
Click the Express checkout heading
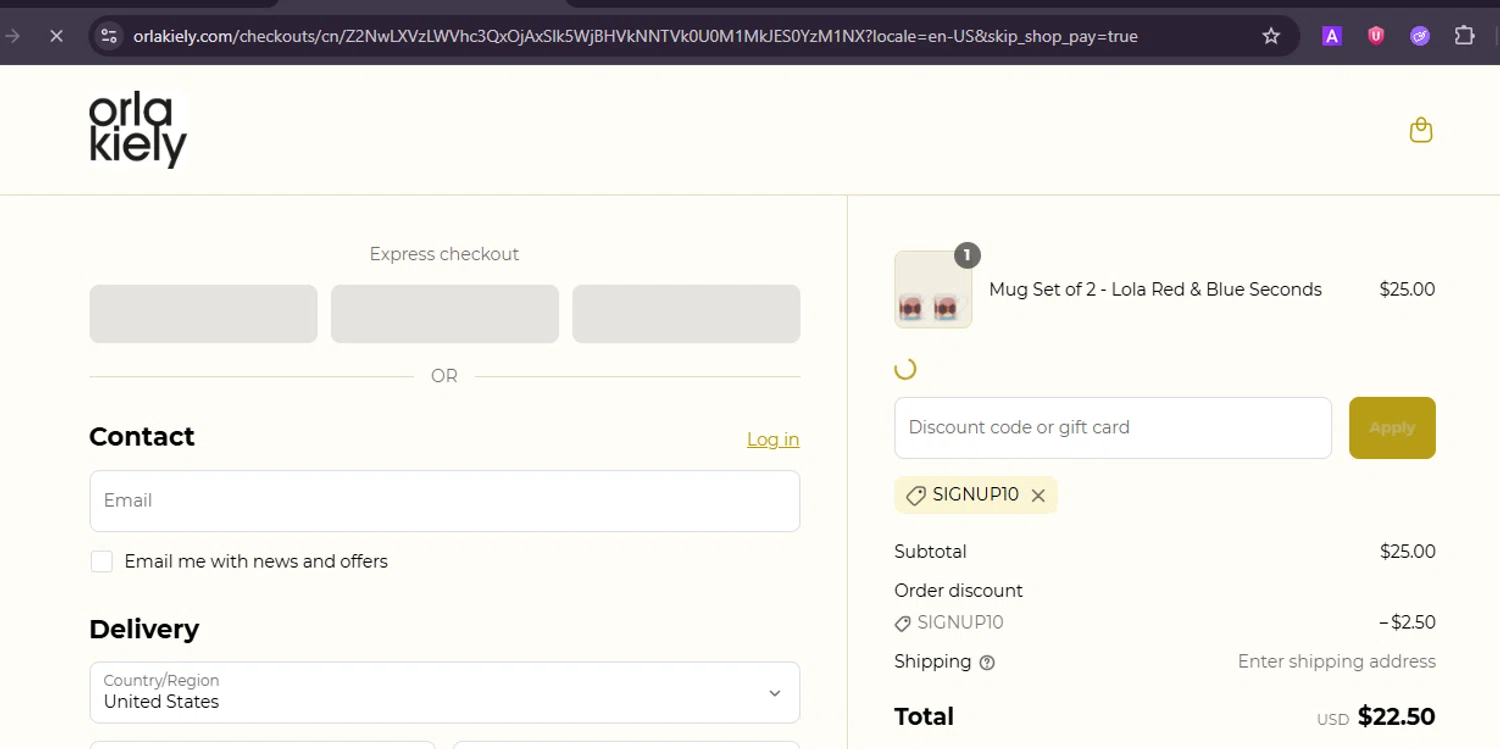pos(444,254)
